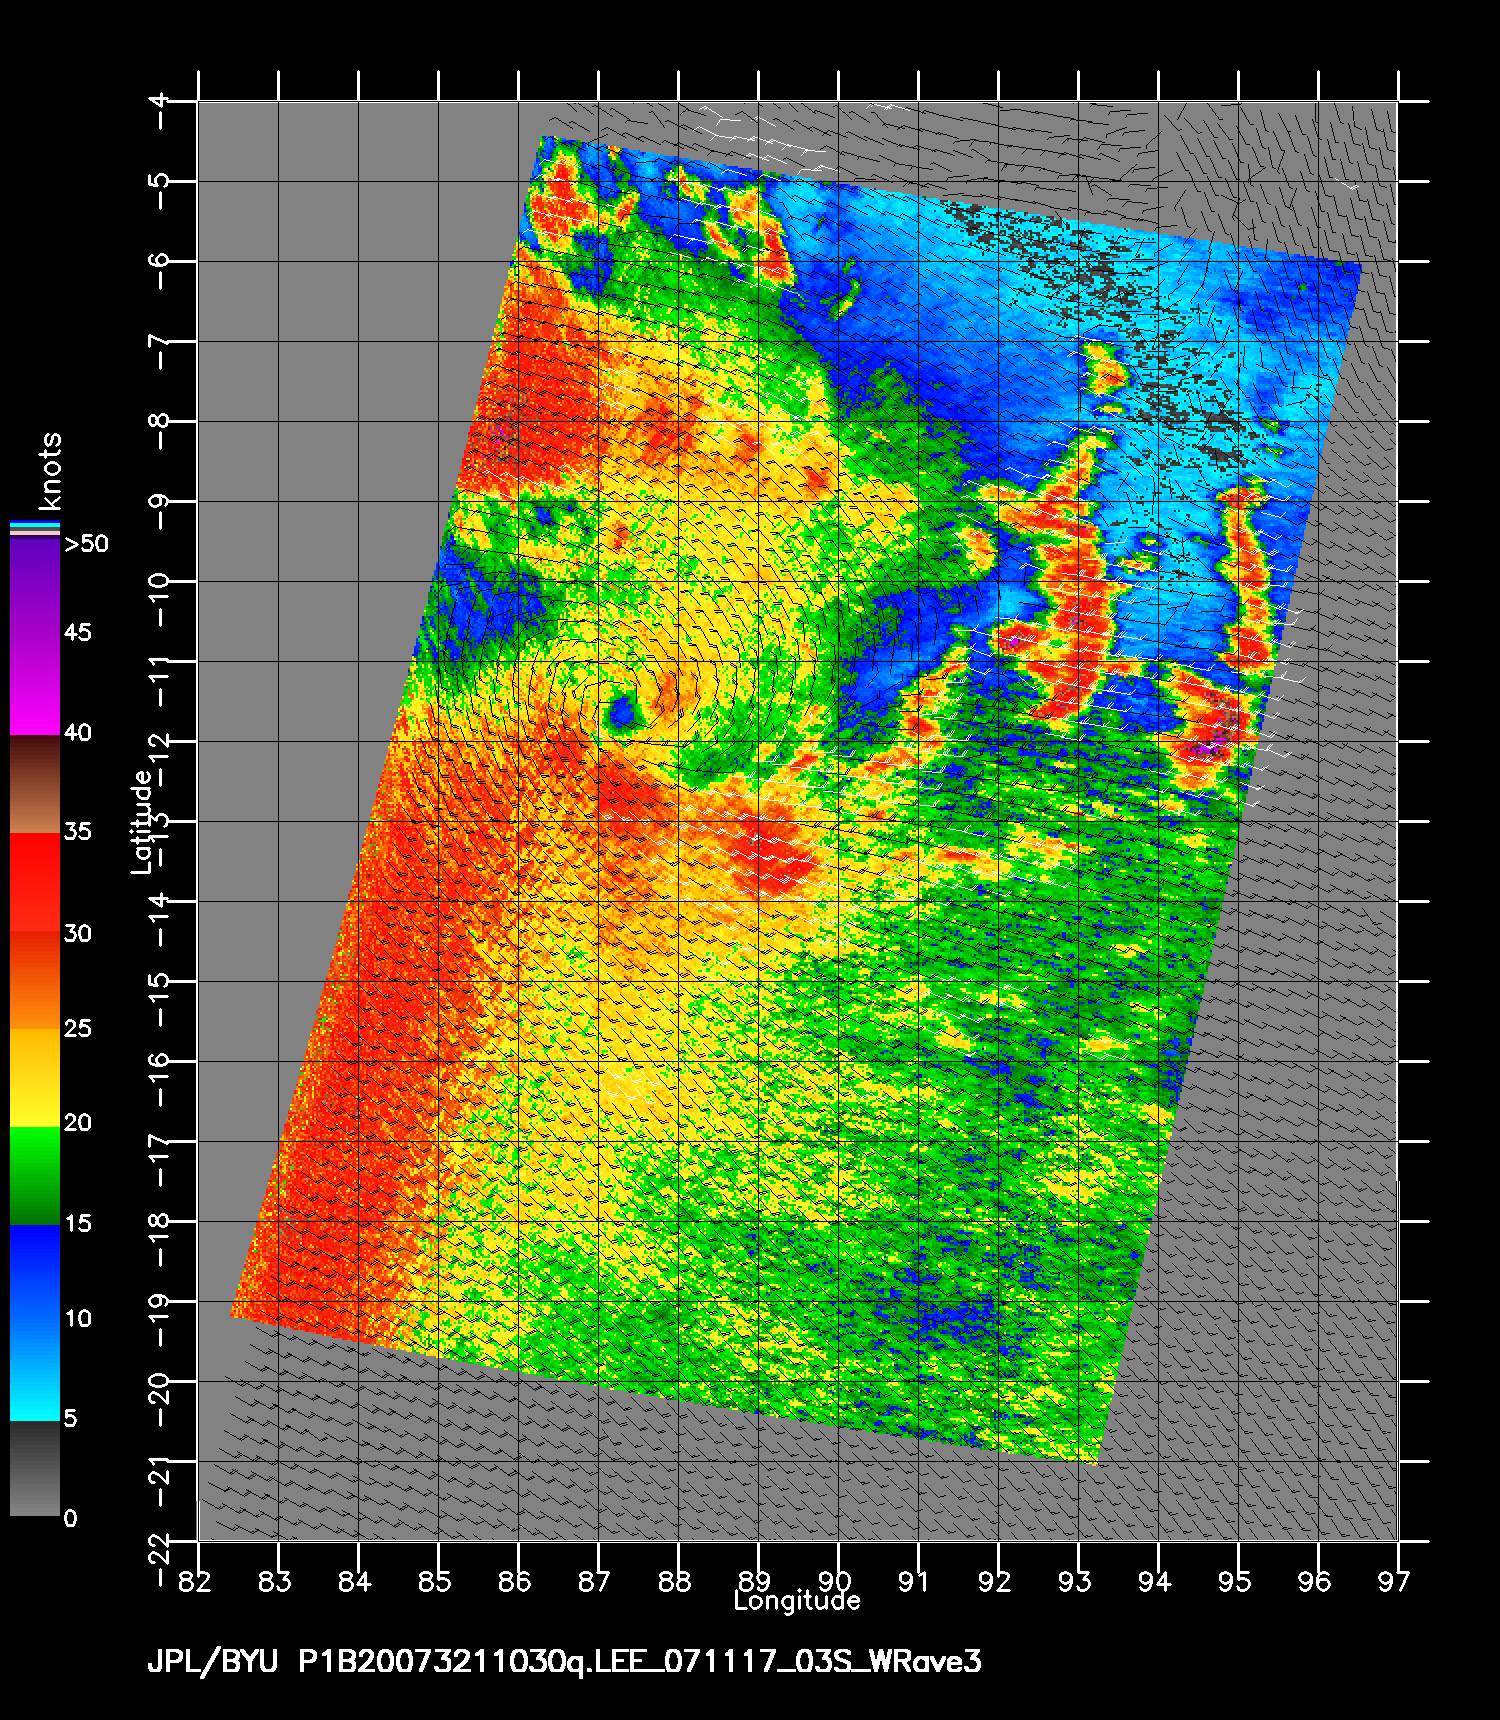
Task: Click the blue 10–15 knots color band
Action: point(35,1274)
